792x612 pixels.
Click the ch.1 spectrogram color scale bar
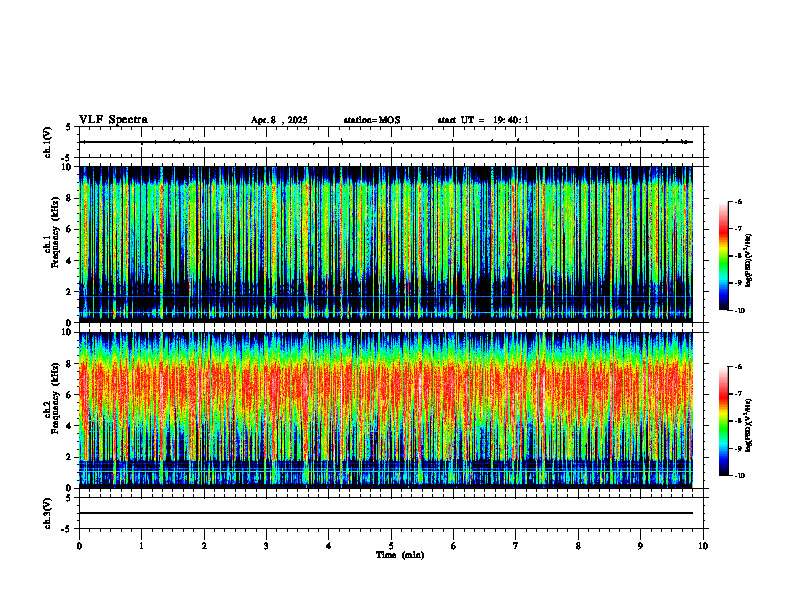(x=724, y=256)
